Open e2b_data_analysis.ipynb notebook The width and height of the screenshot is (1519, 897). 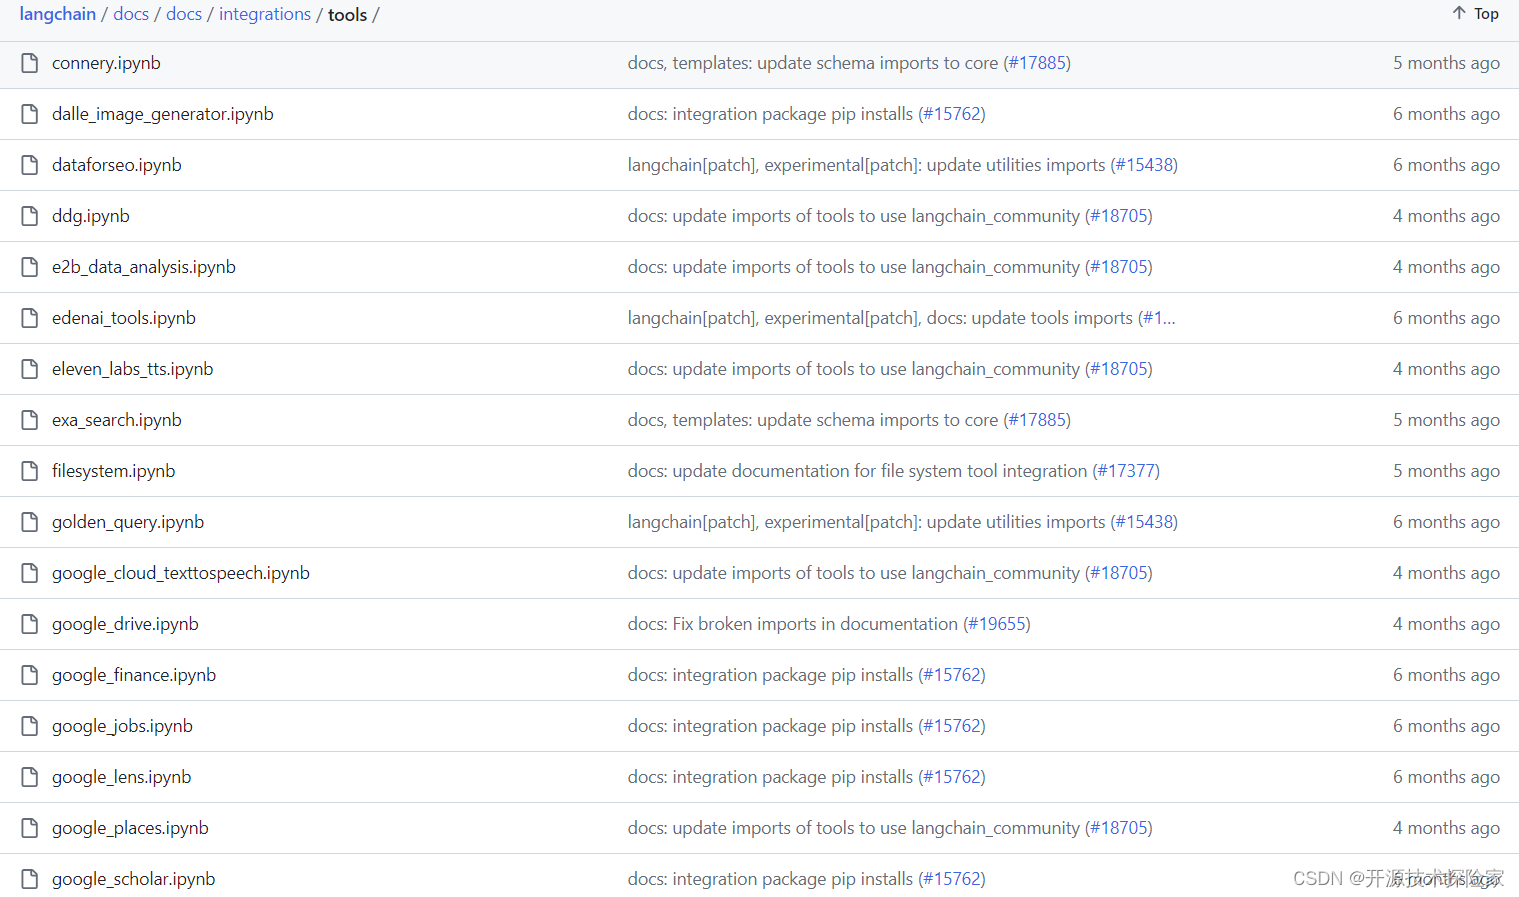tap(143, 267)
